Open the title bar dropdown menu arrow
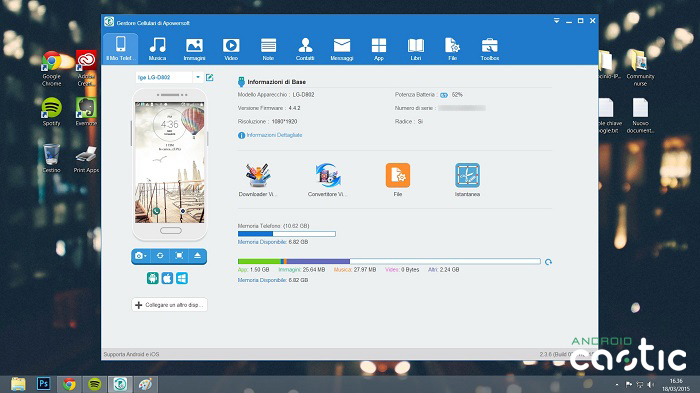The image size is (700, 393). [556, 21]
